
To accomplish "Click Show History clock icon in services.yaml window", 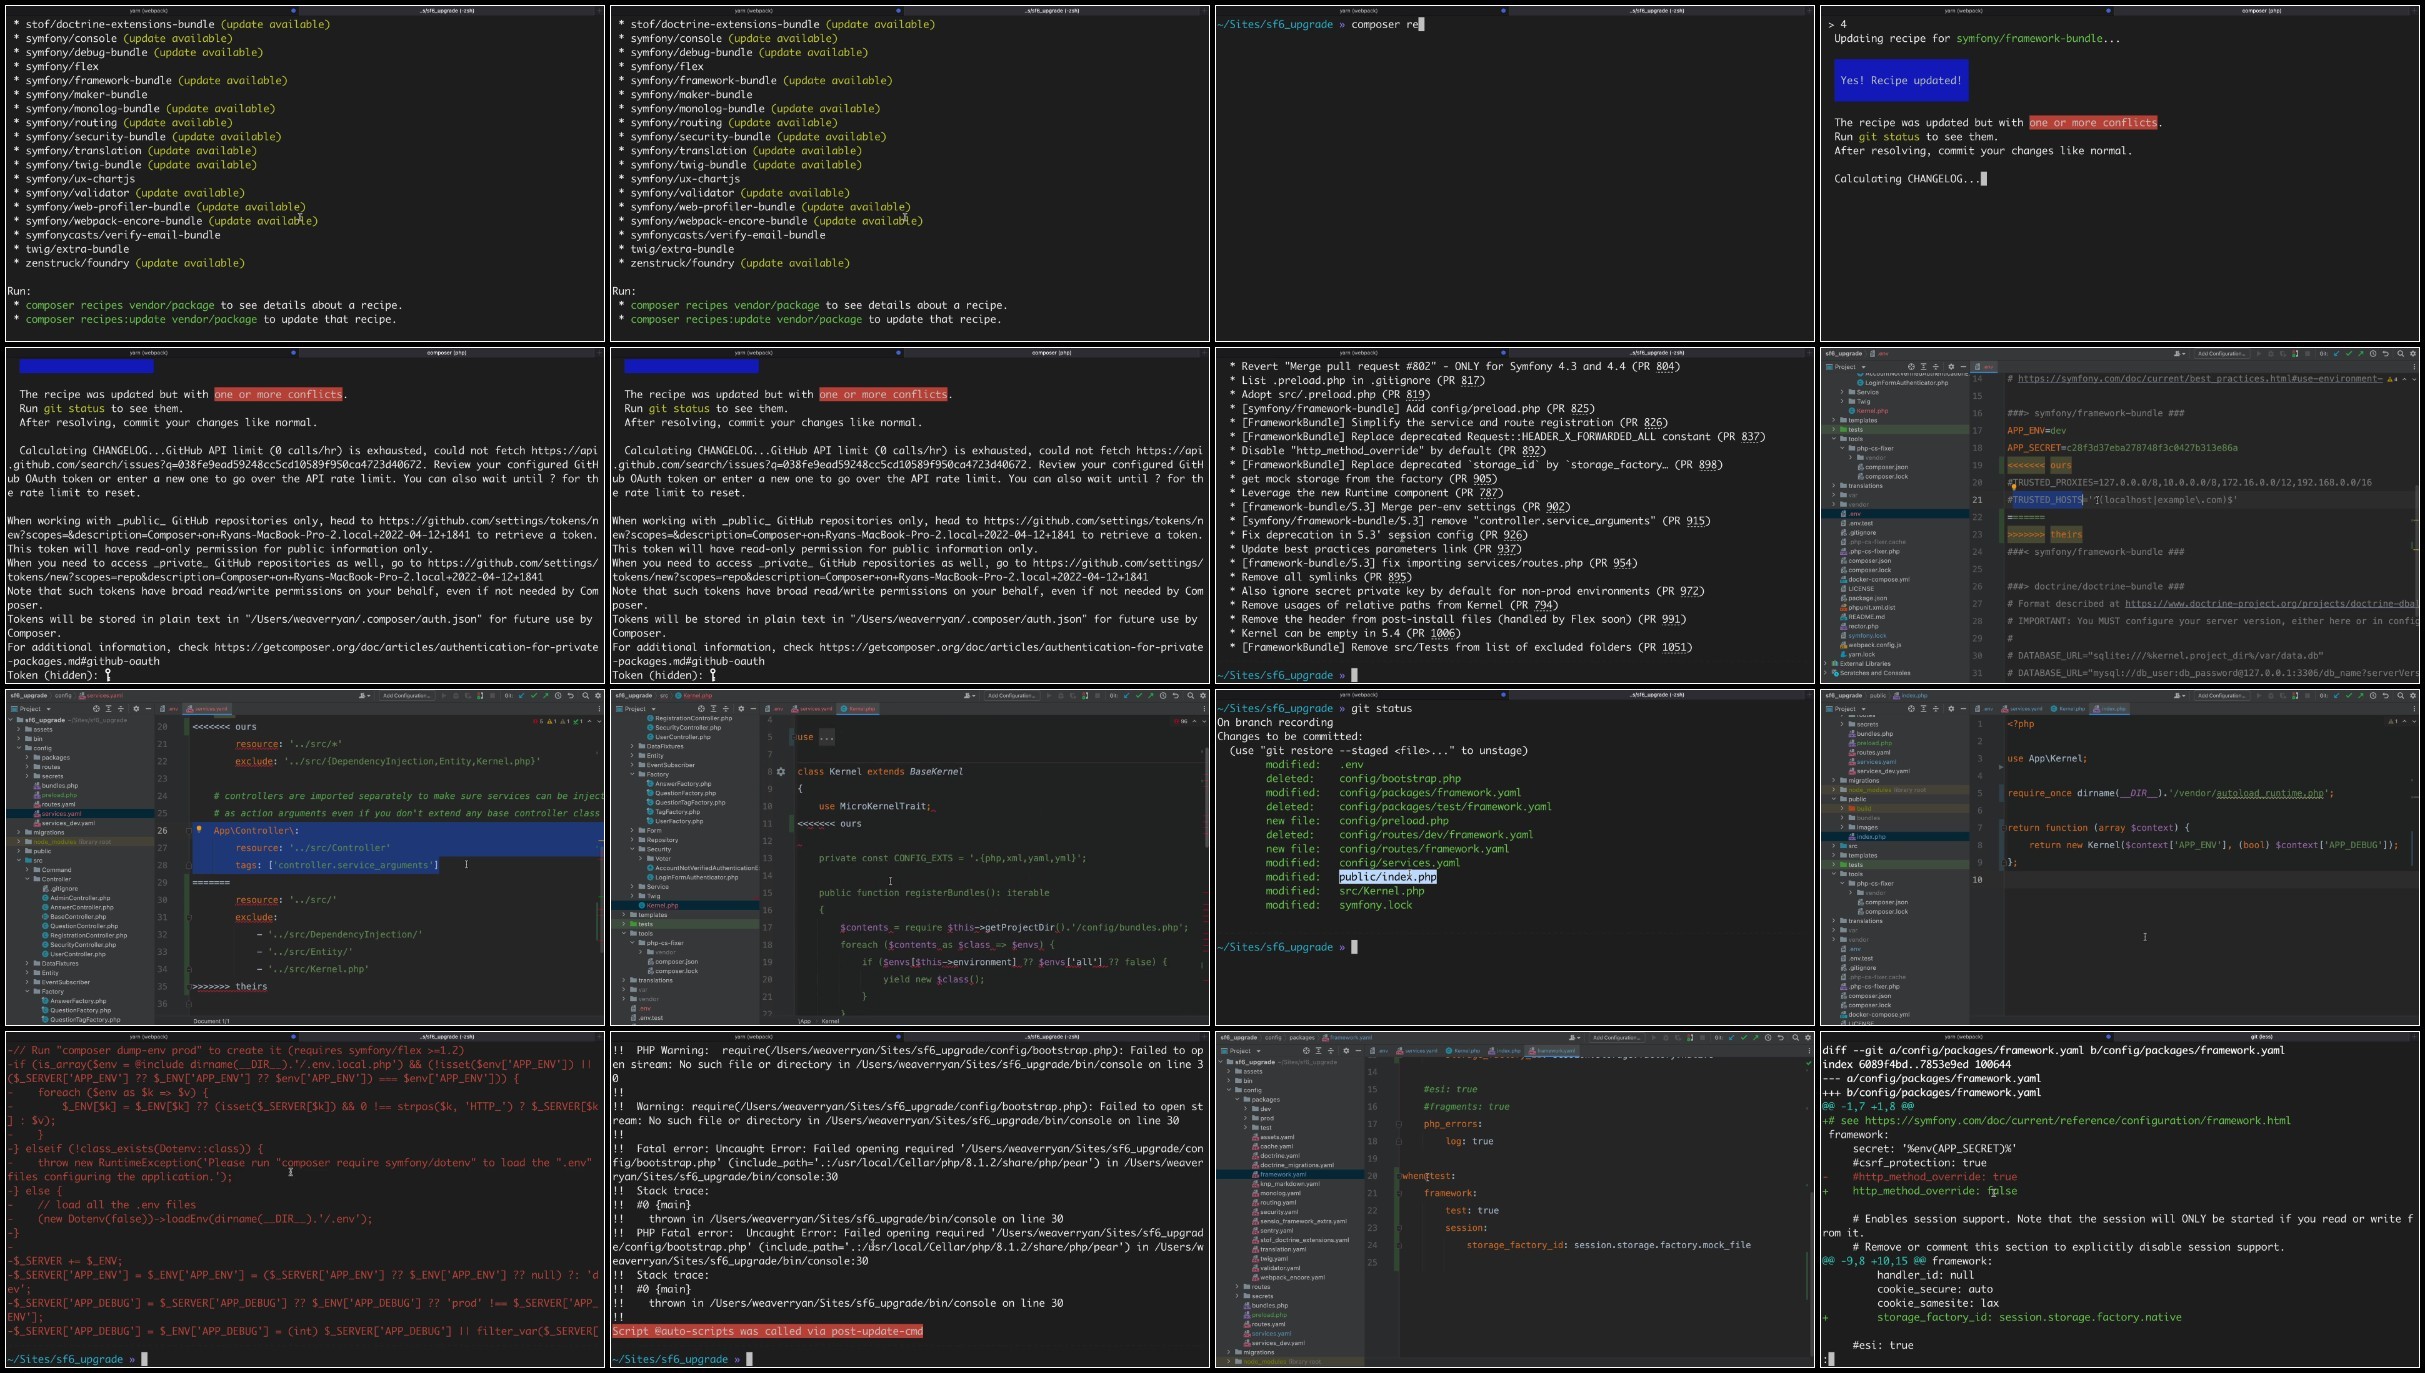I will pos(558,695).
